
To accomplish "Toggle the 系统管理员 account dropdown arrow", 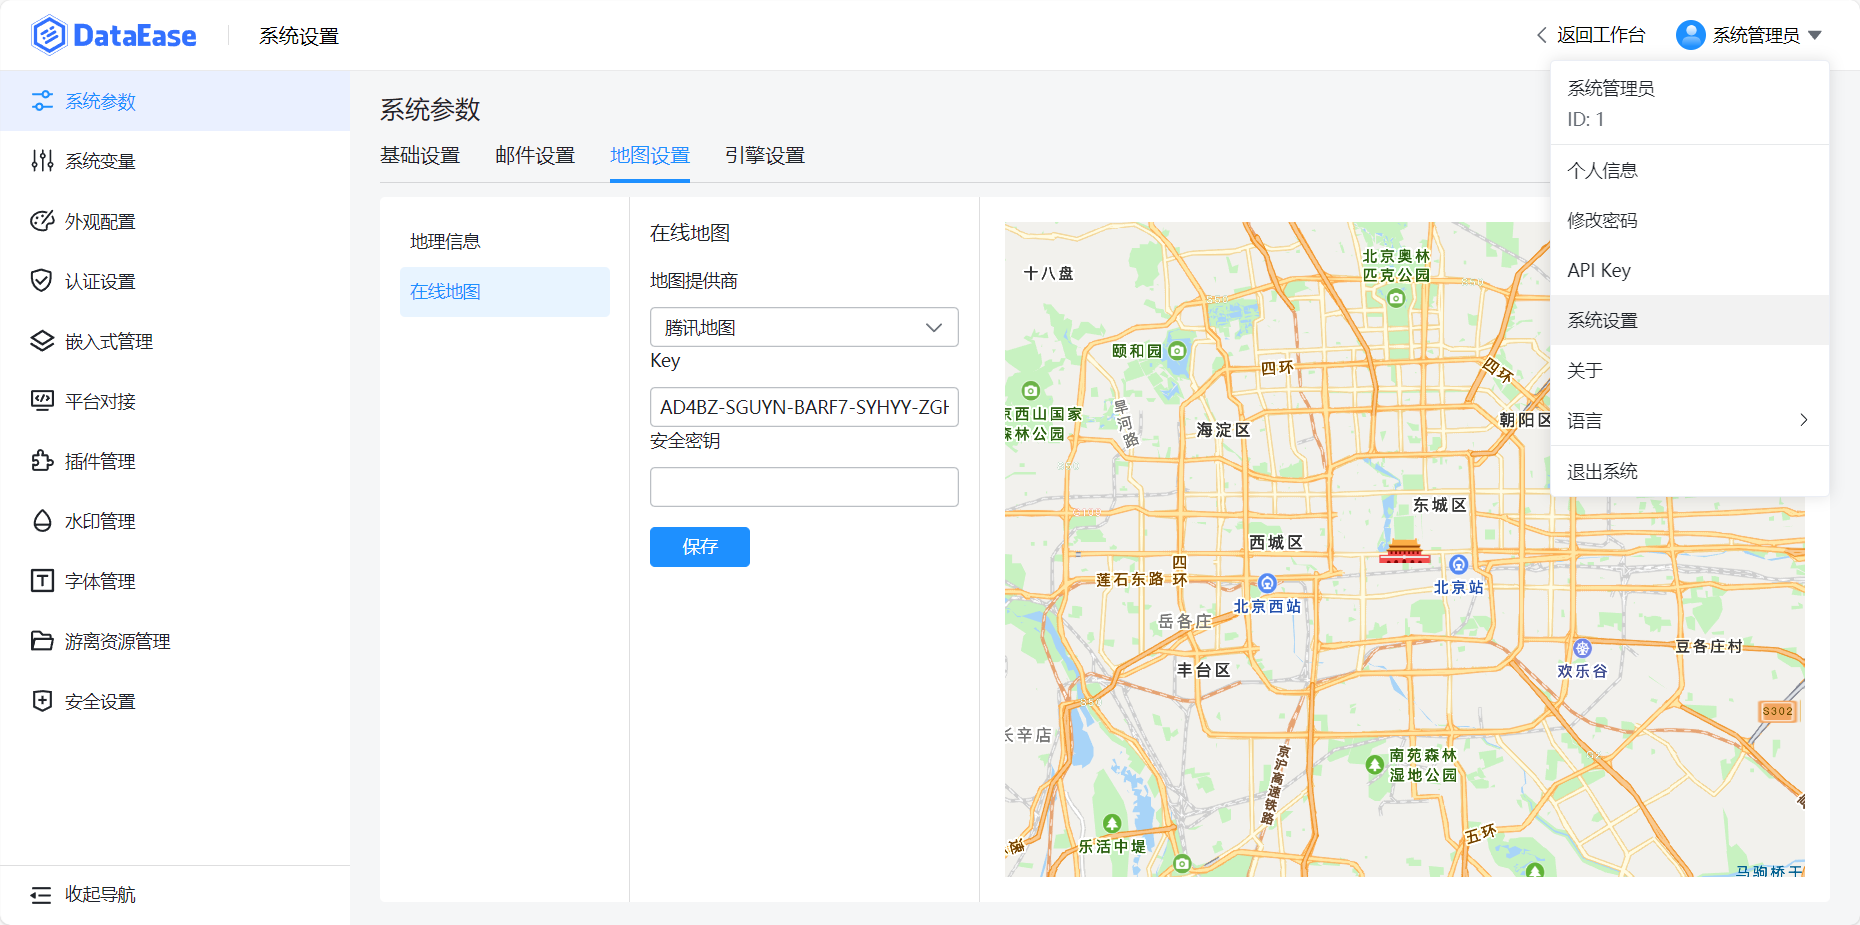I will (x=1815, y=35).
